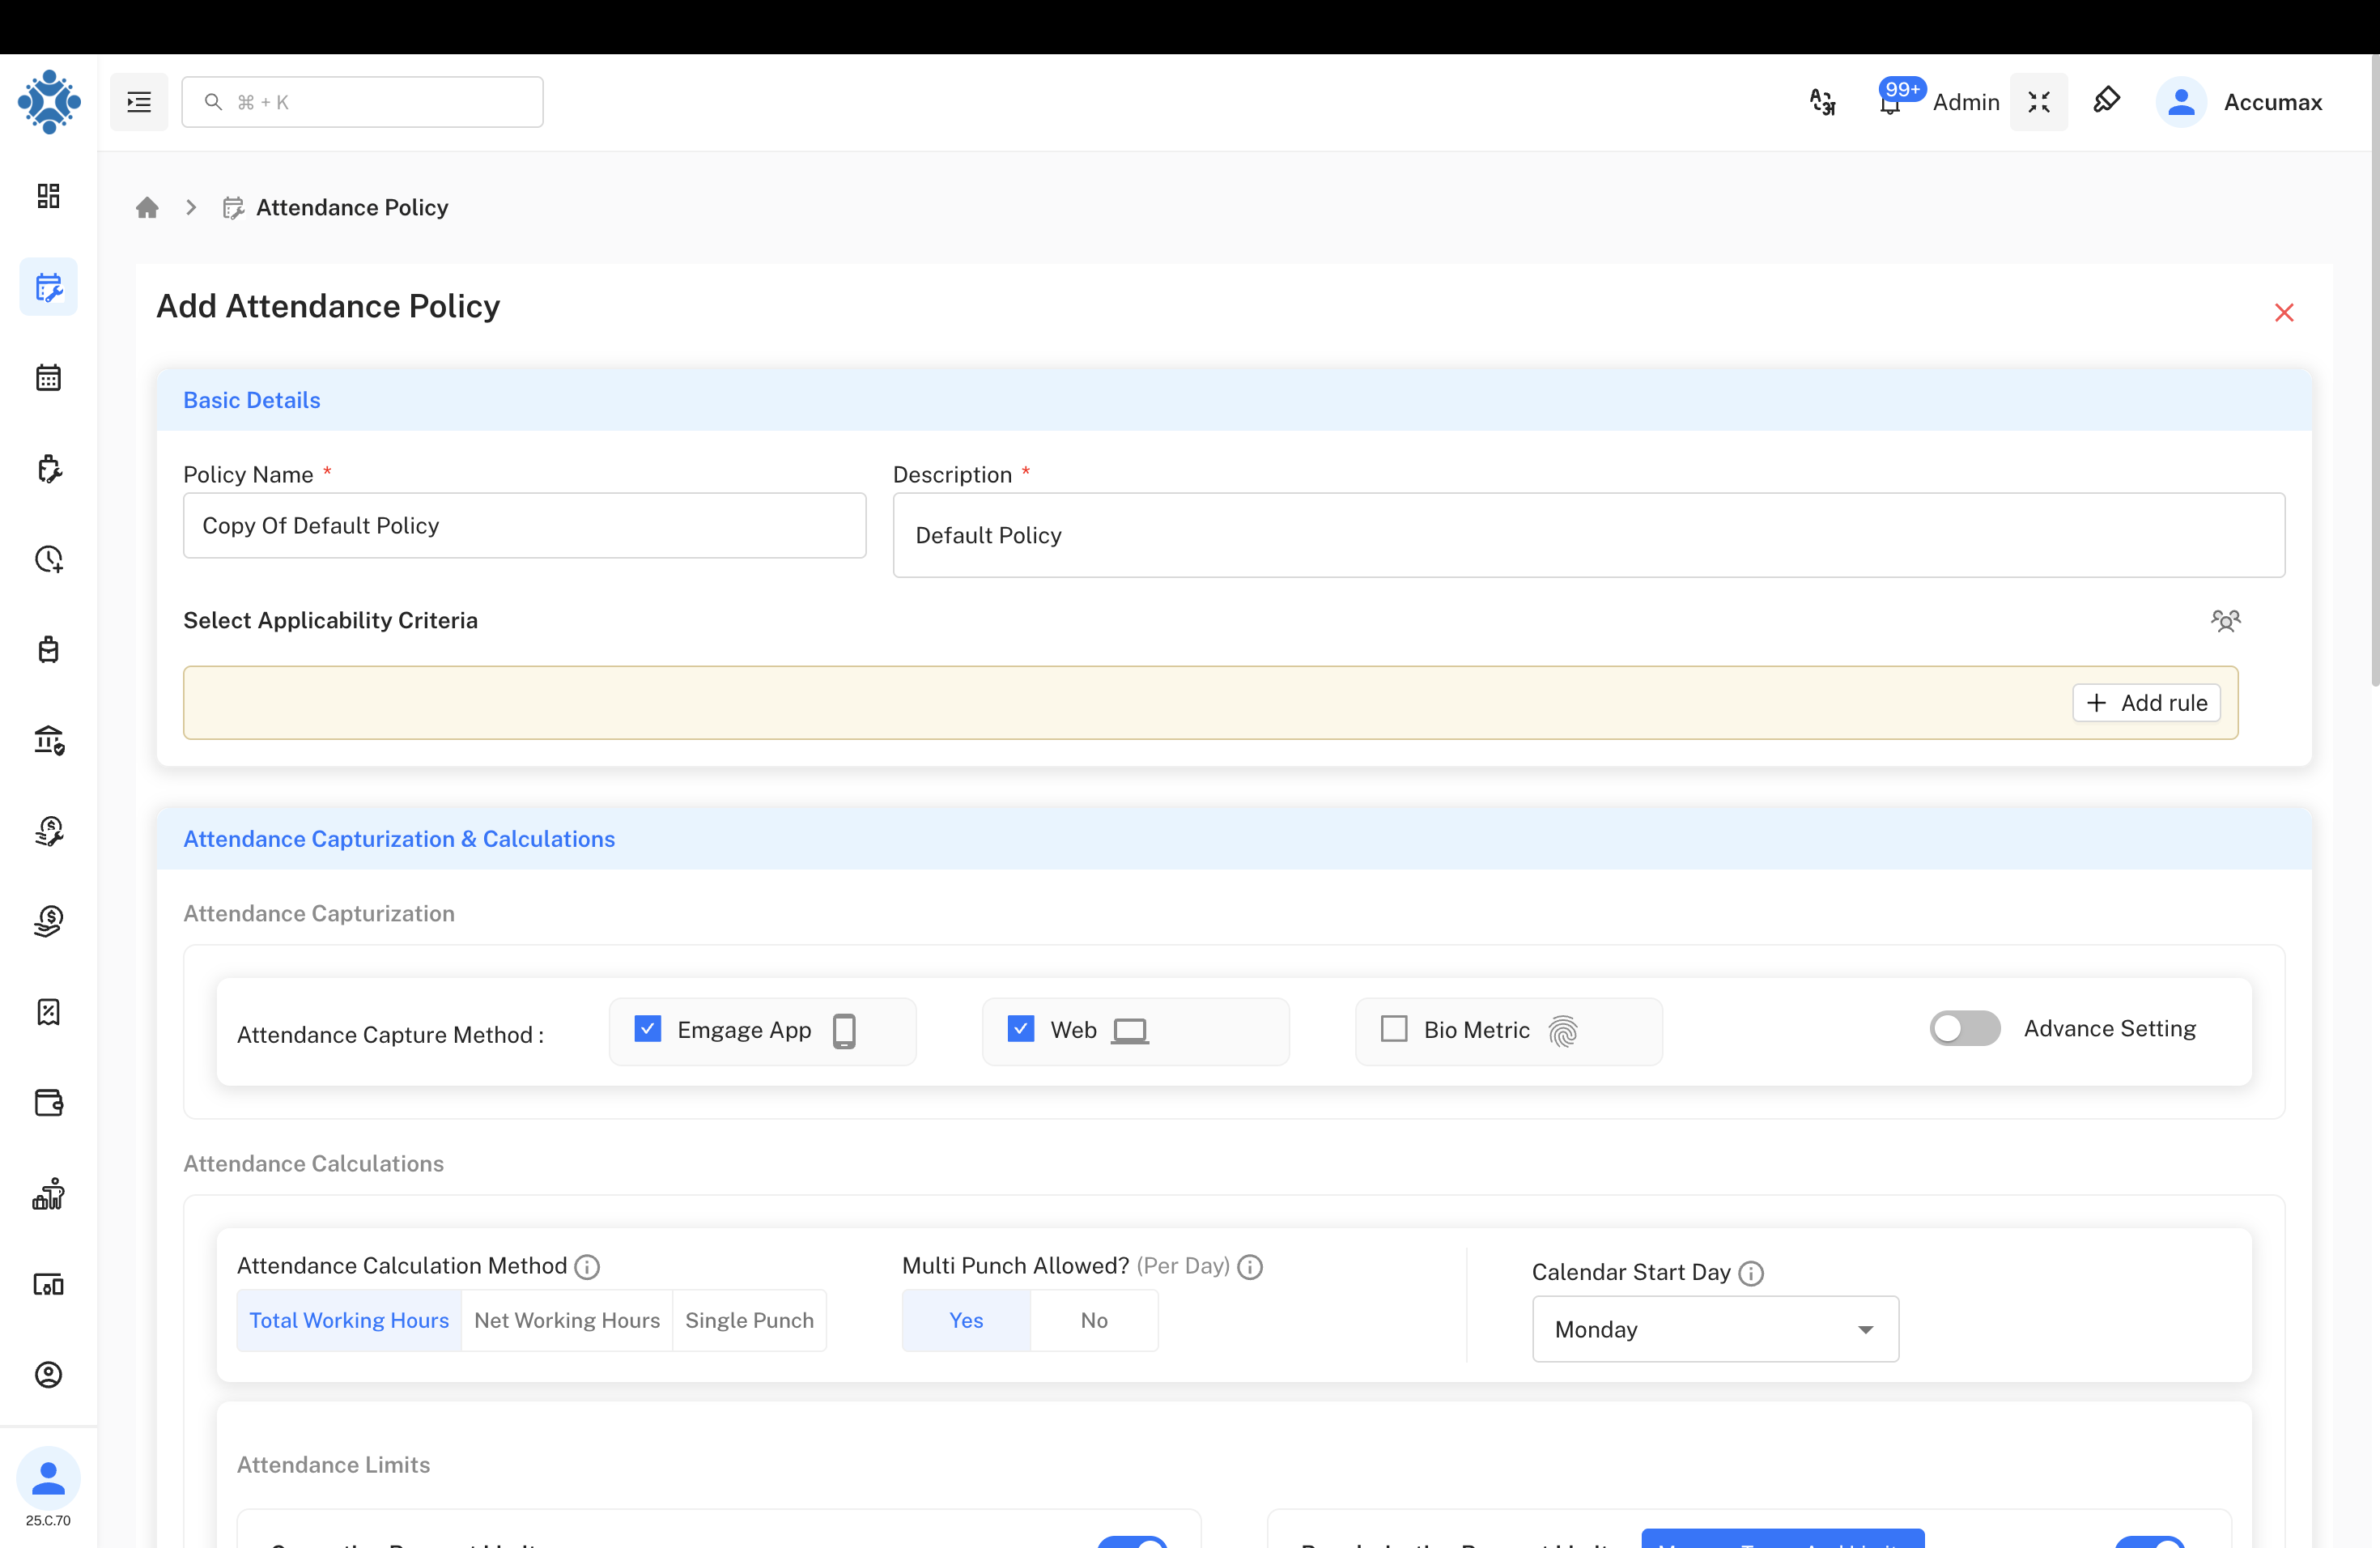Open the notification bell with 99+ badge
The height and width of the screenshot is (1548, 2380).
point(1890,101)
